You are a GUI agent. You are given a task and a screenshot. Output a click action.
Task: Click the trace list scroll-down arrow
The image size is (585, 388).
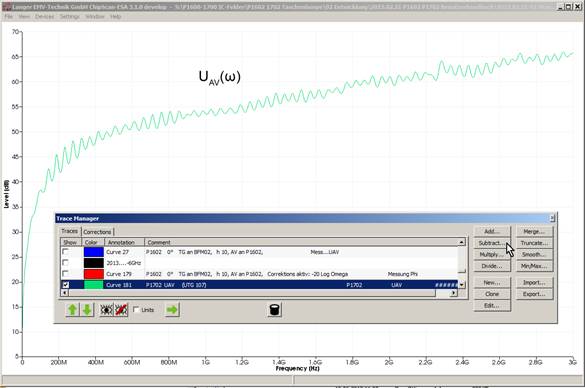(462, 285)
